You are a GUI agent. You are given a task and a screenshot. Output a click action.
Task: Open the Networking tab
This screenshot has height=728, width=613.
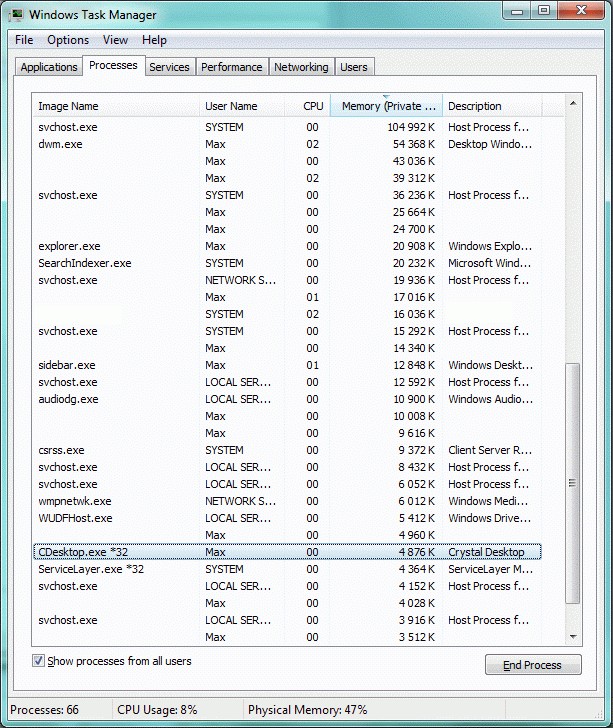[x=301, y=67]
